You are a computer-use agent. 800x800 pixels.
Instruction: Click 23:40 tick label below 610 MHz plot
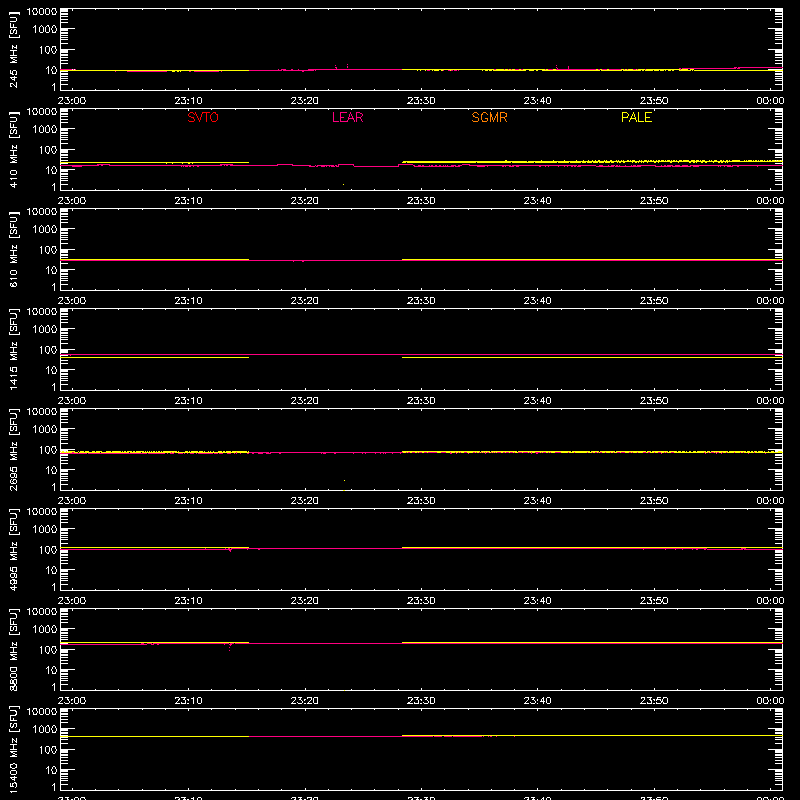tap(537, 301)
